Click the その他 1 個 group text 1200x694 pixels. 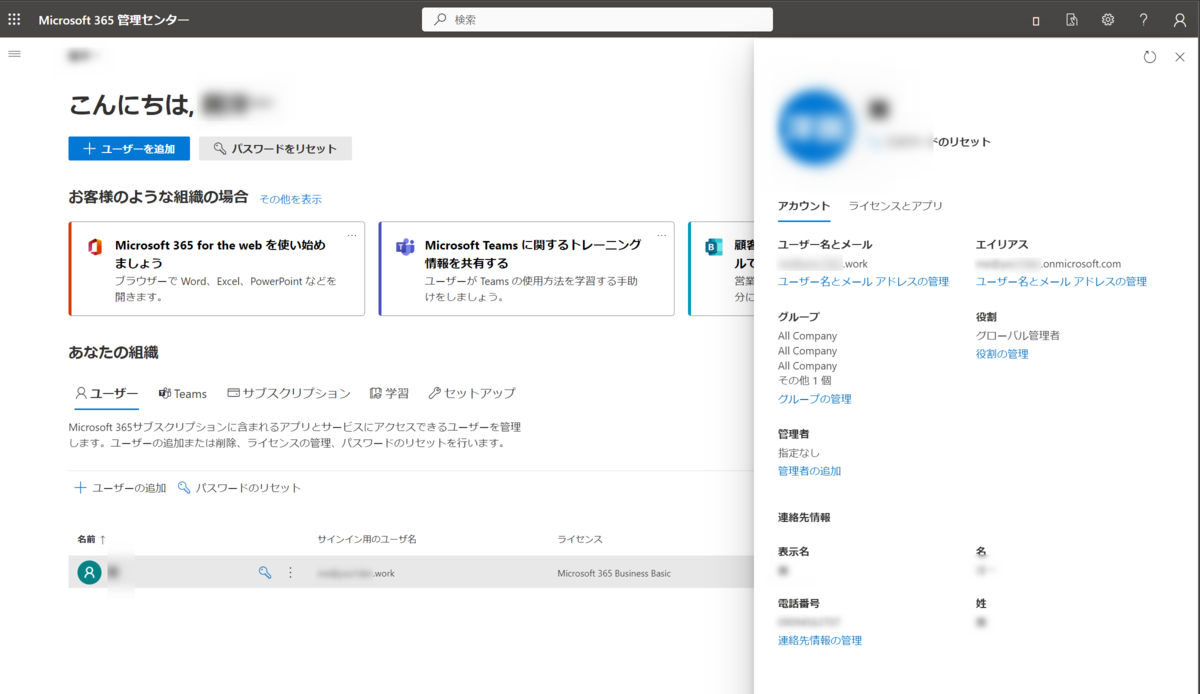(804, 381)
